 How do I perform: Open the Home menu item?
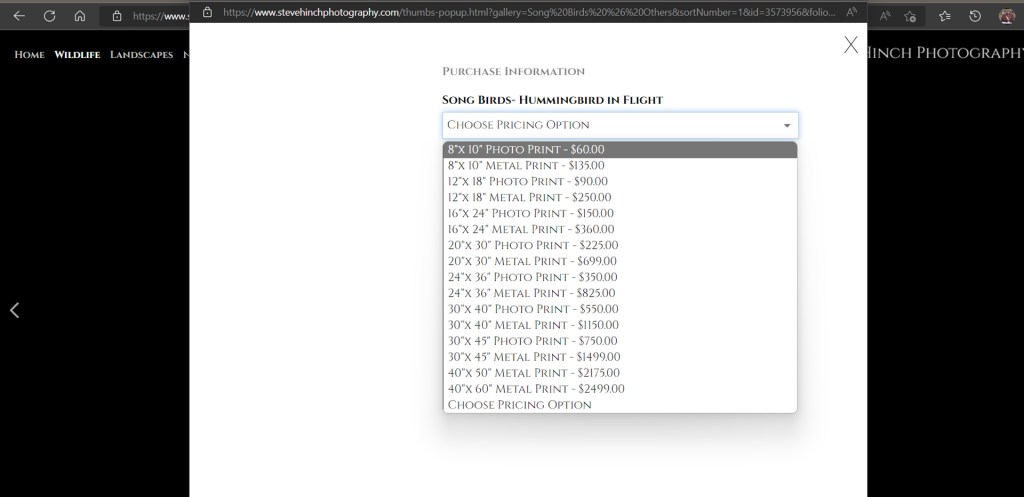click(29, 55)
